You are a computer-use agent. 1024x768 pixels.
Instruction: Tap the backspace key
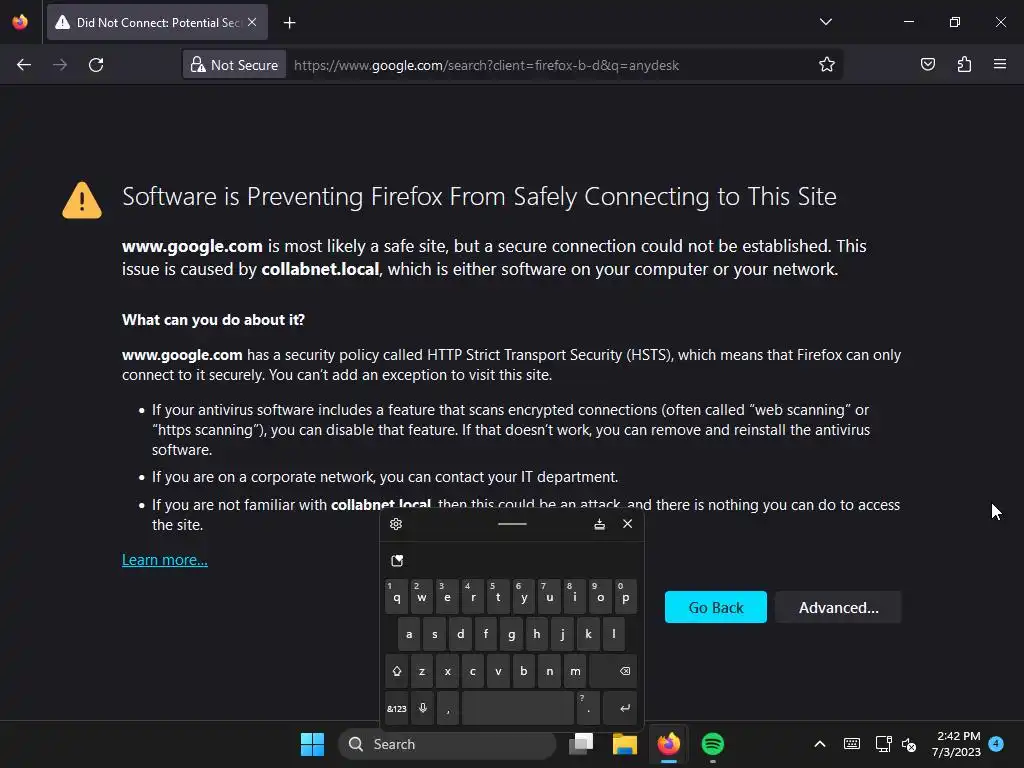click(x=613, y=671)
